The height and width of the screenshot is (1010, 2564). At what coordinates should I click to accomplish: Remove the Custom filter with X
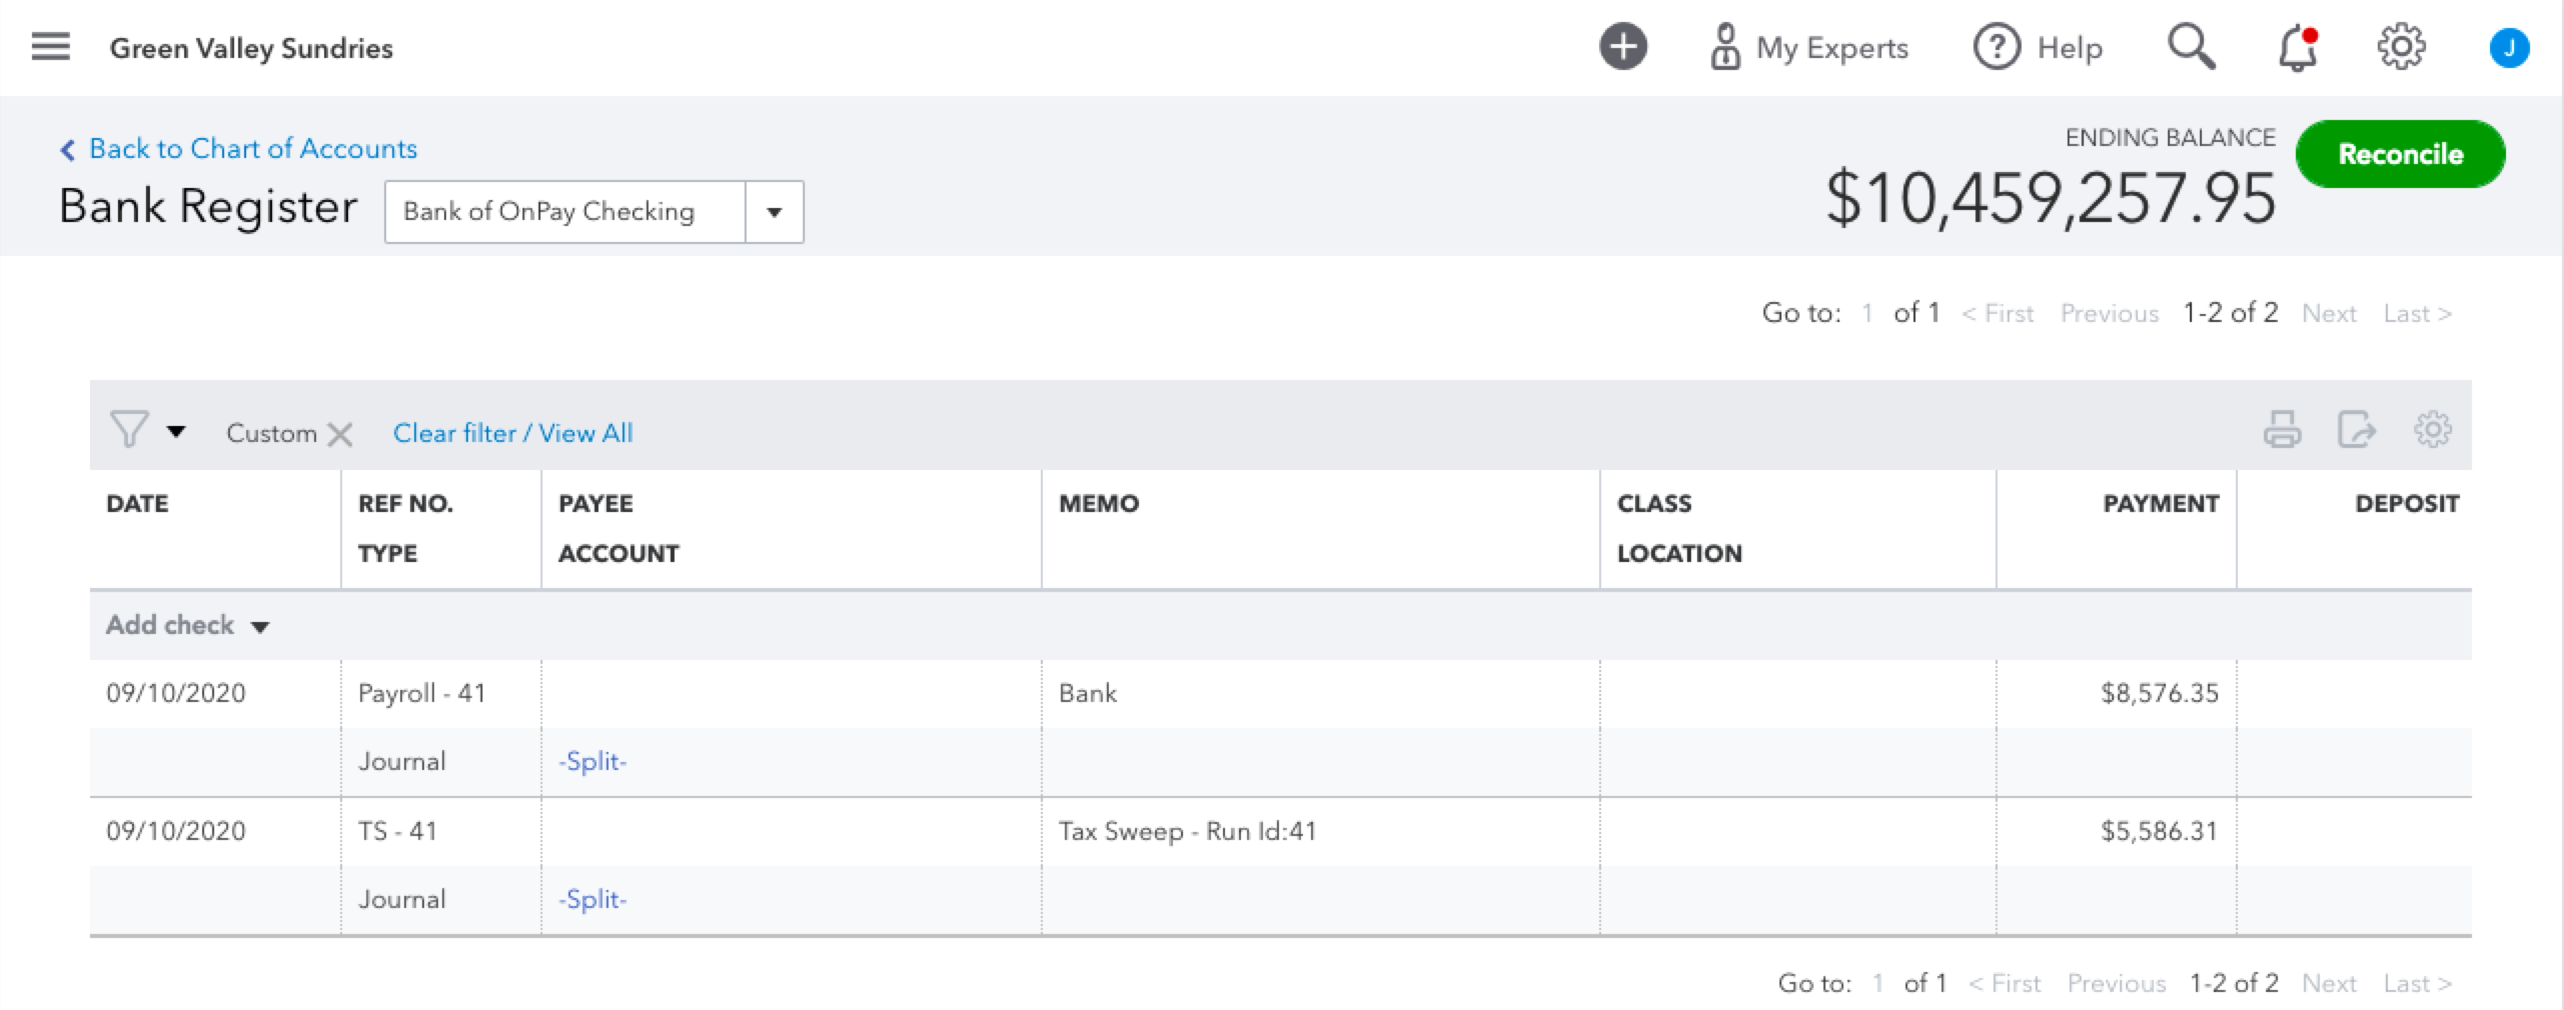coord(340,434)
